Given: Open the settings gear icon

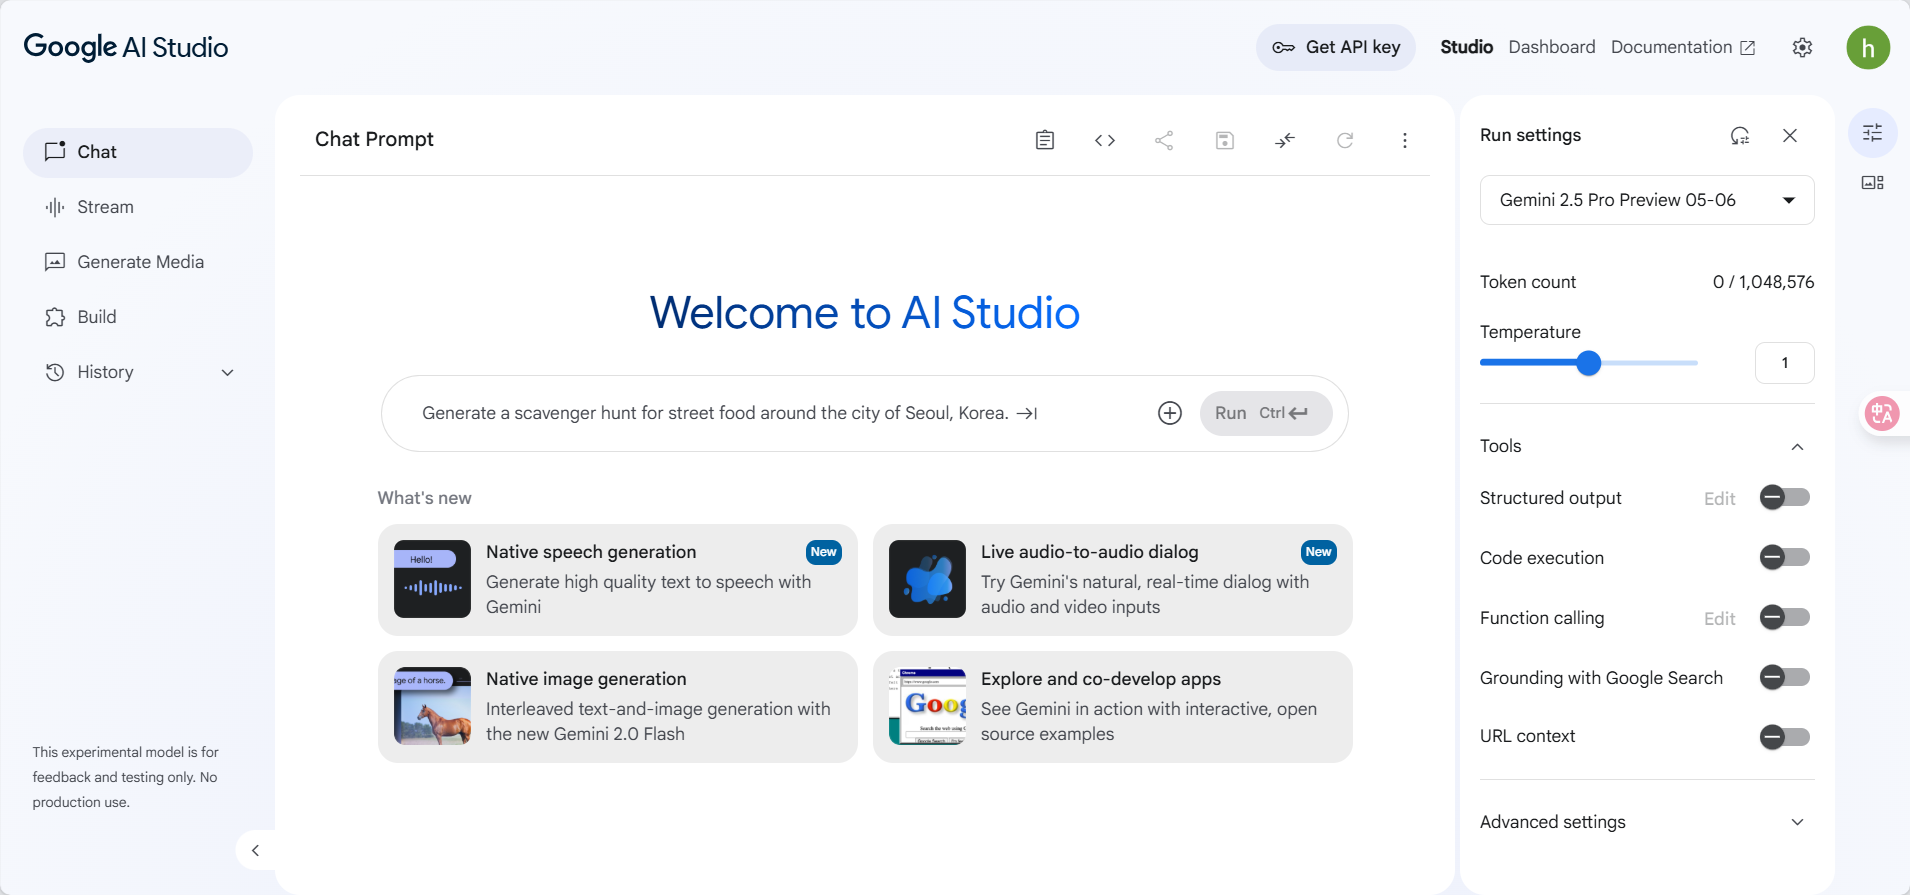Looking at the screenshot, I should click(1802, 47).
